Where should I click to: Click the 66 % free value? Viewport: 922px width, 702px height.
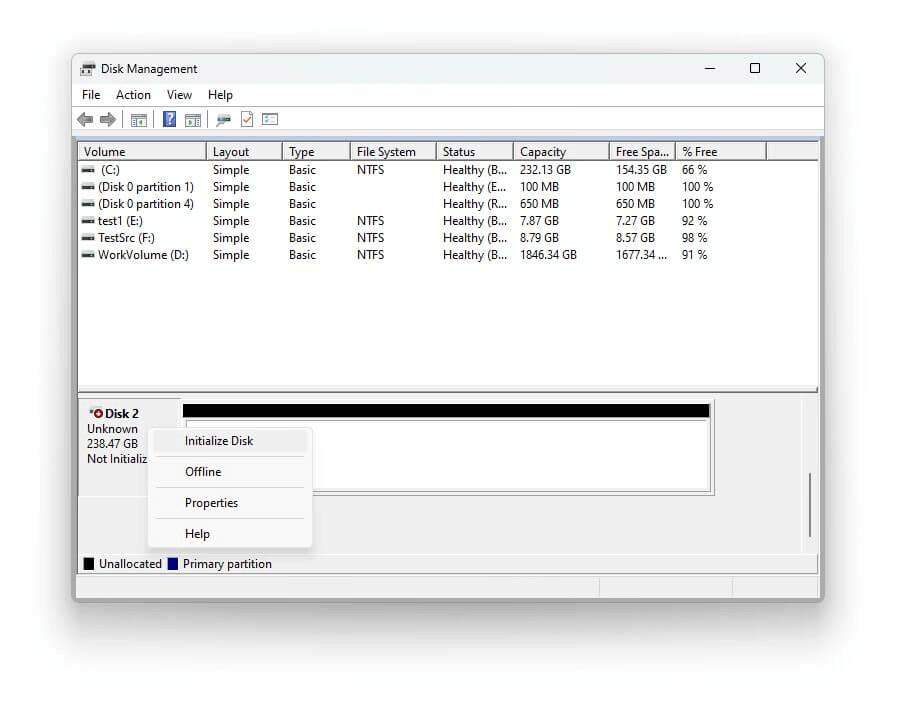coord(694,170)
